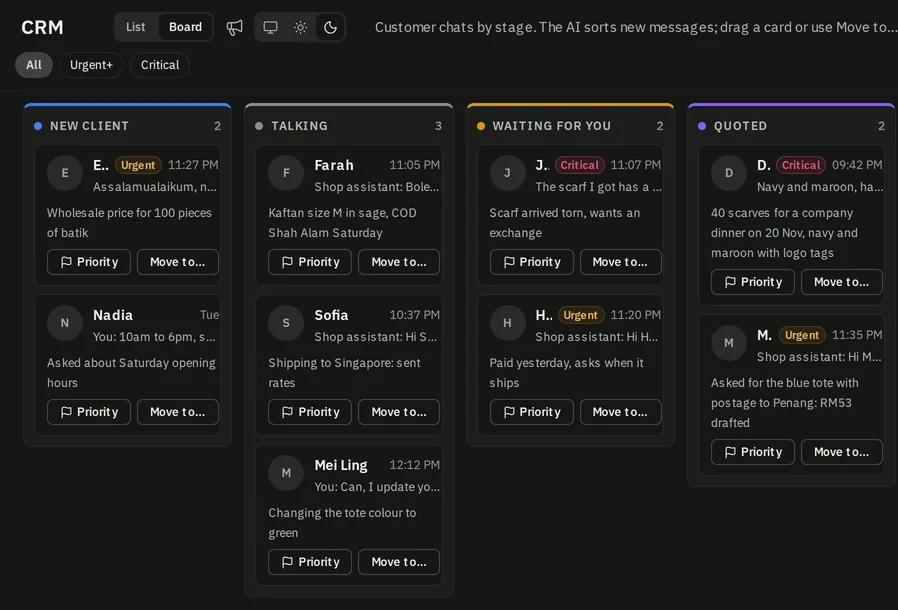The width and height of the screenshot is (898, 610).
Task: Open Move to on Farah's card
Action: pyautogui.click(x=399, y=262)
